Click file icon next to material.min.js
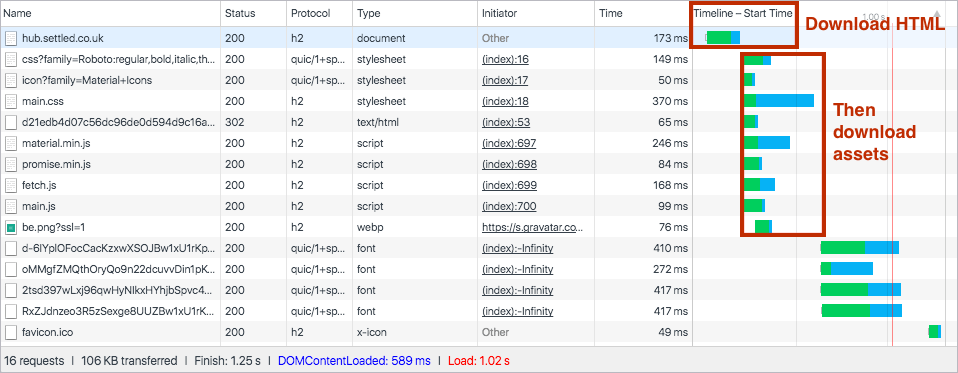This screenshot has width=958, height=373. point(11,143)
